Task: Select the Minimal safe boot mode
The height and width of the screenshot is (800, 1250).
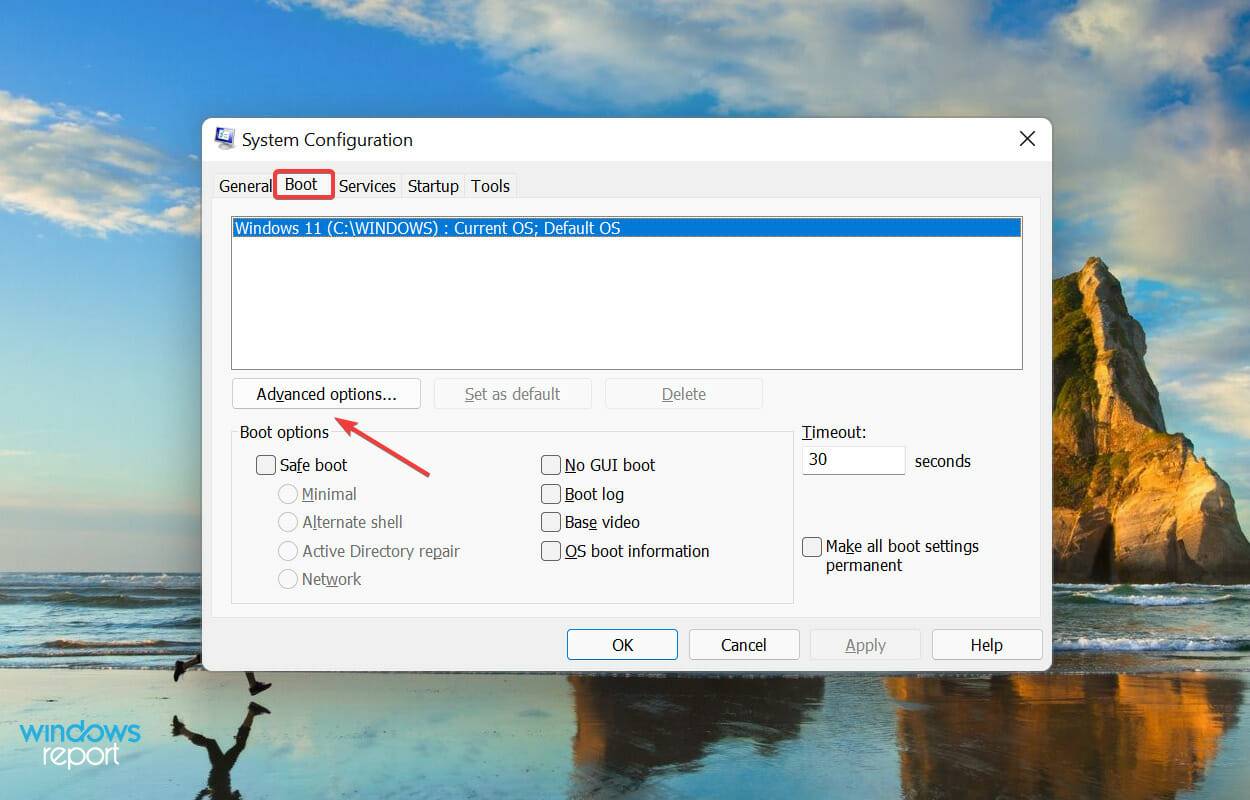Action: point(288,493)
